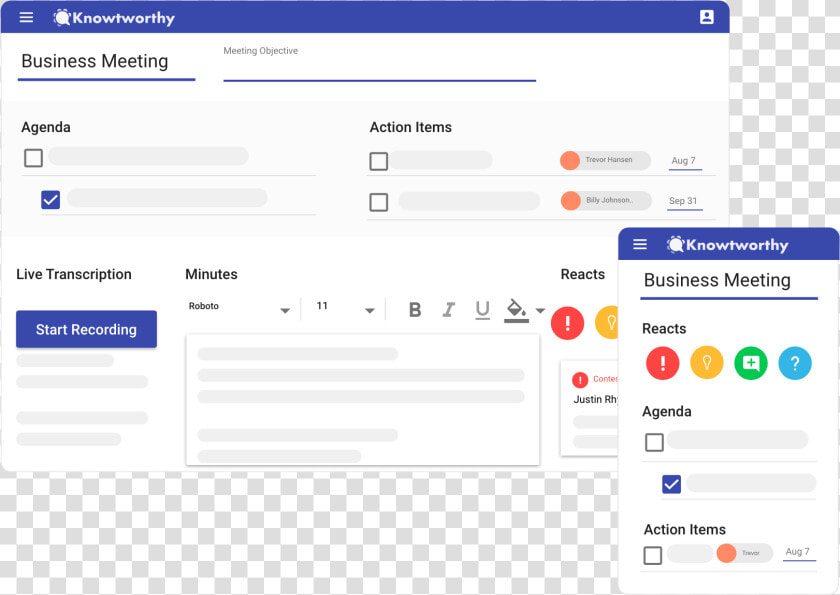The width and height of the screenshot is (840, 595).
Task: Click the Start Recording button
Action: [86, 329]
